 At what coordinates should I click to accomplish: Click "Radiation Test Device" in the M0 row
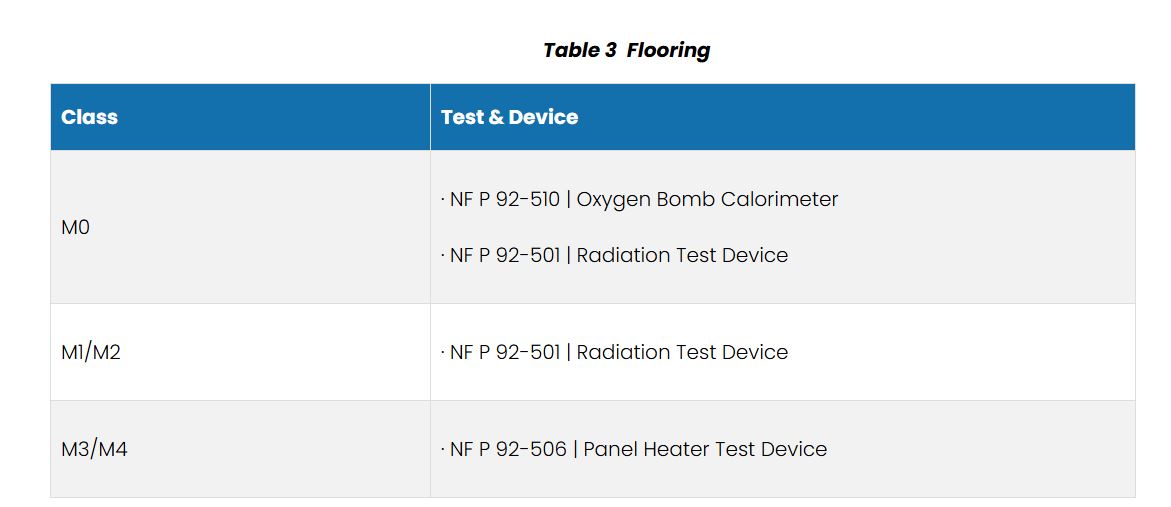(x=682, y=255)
